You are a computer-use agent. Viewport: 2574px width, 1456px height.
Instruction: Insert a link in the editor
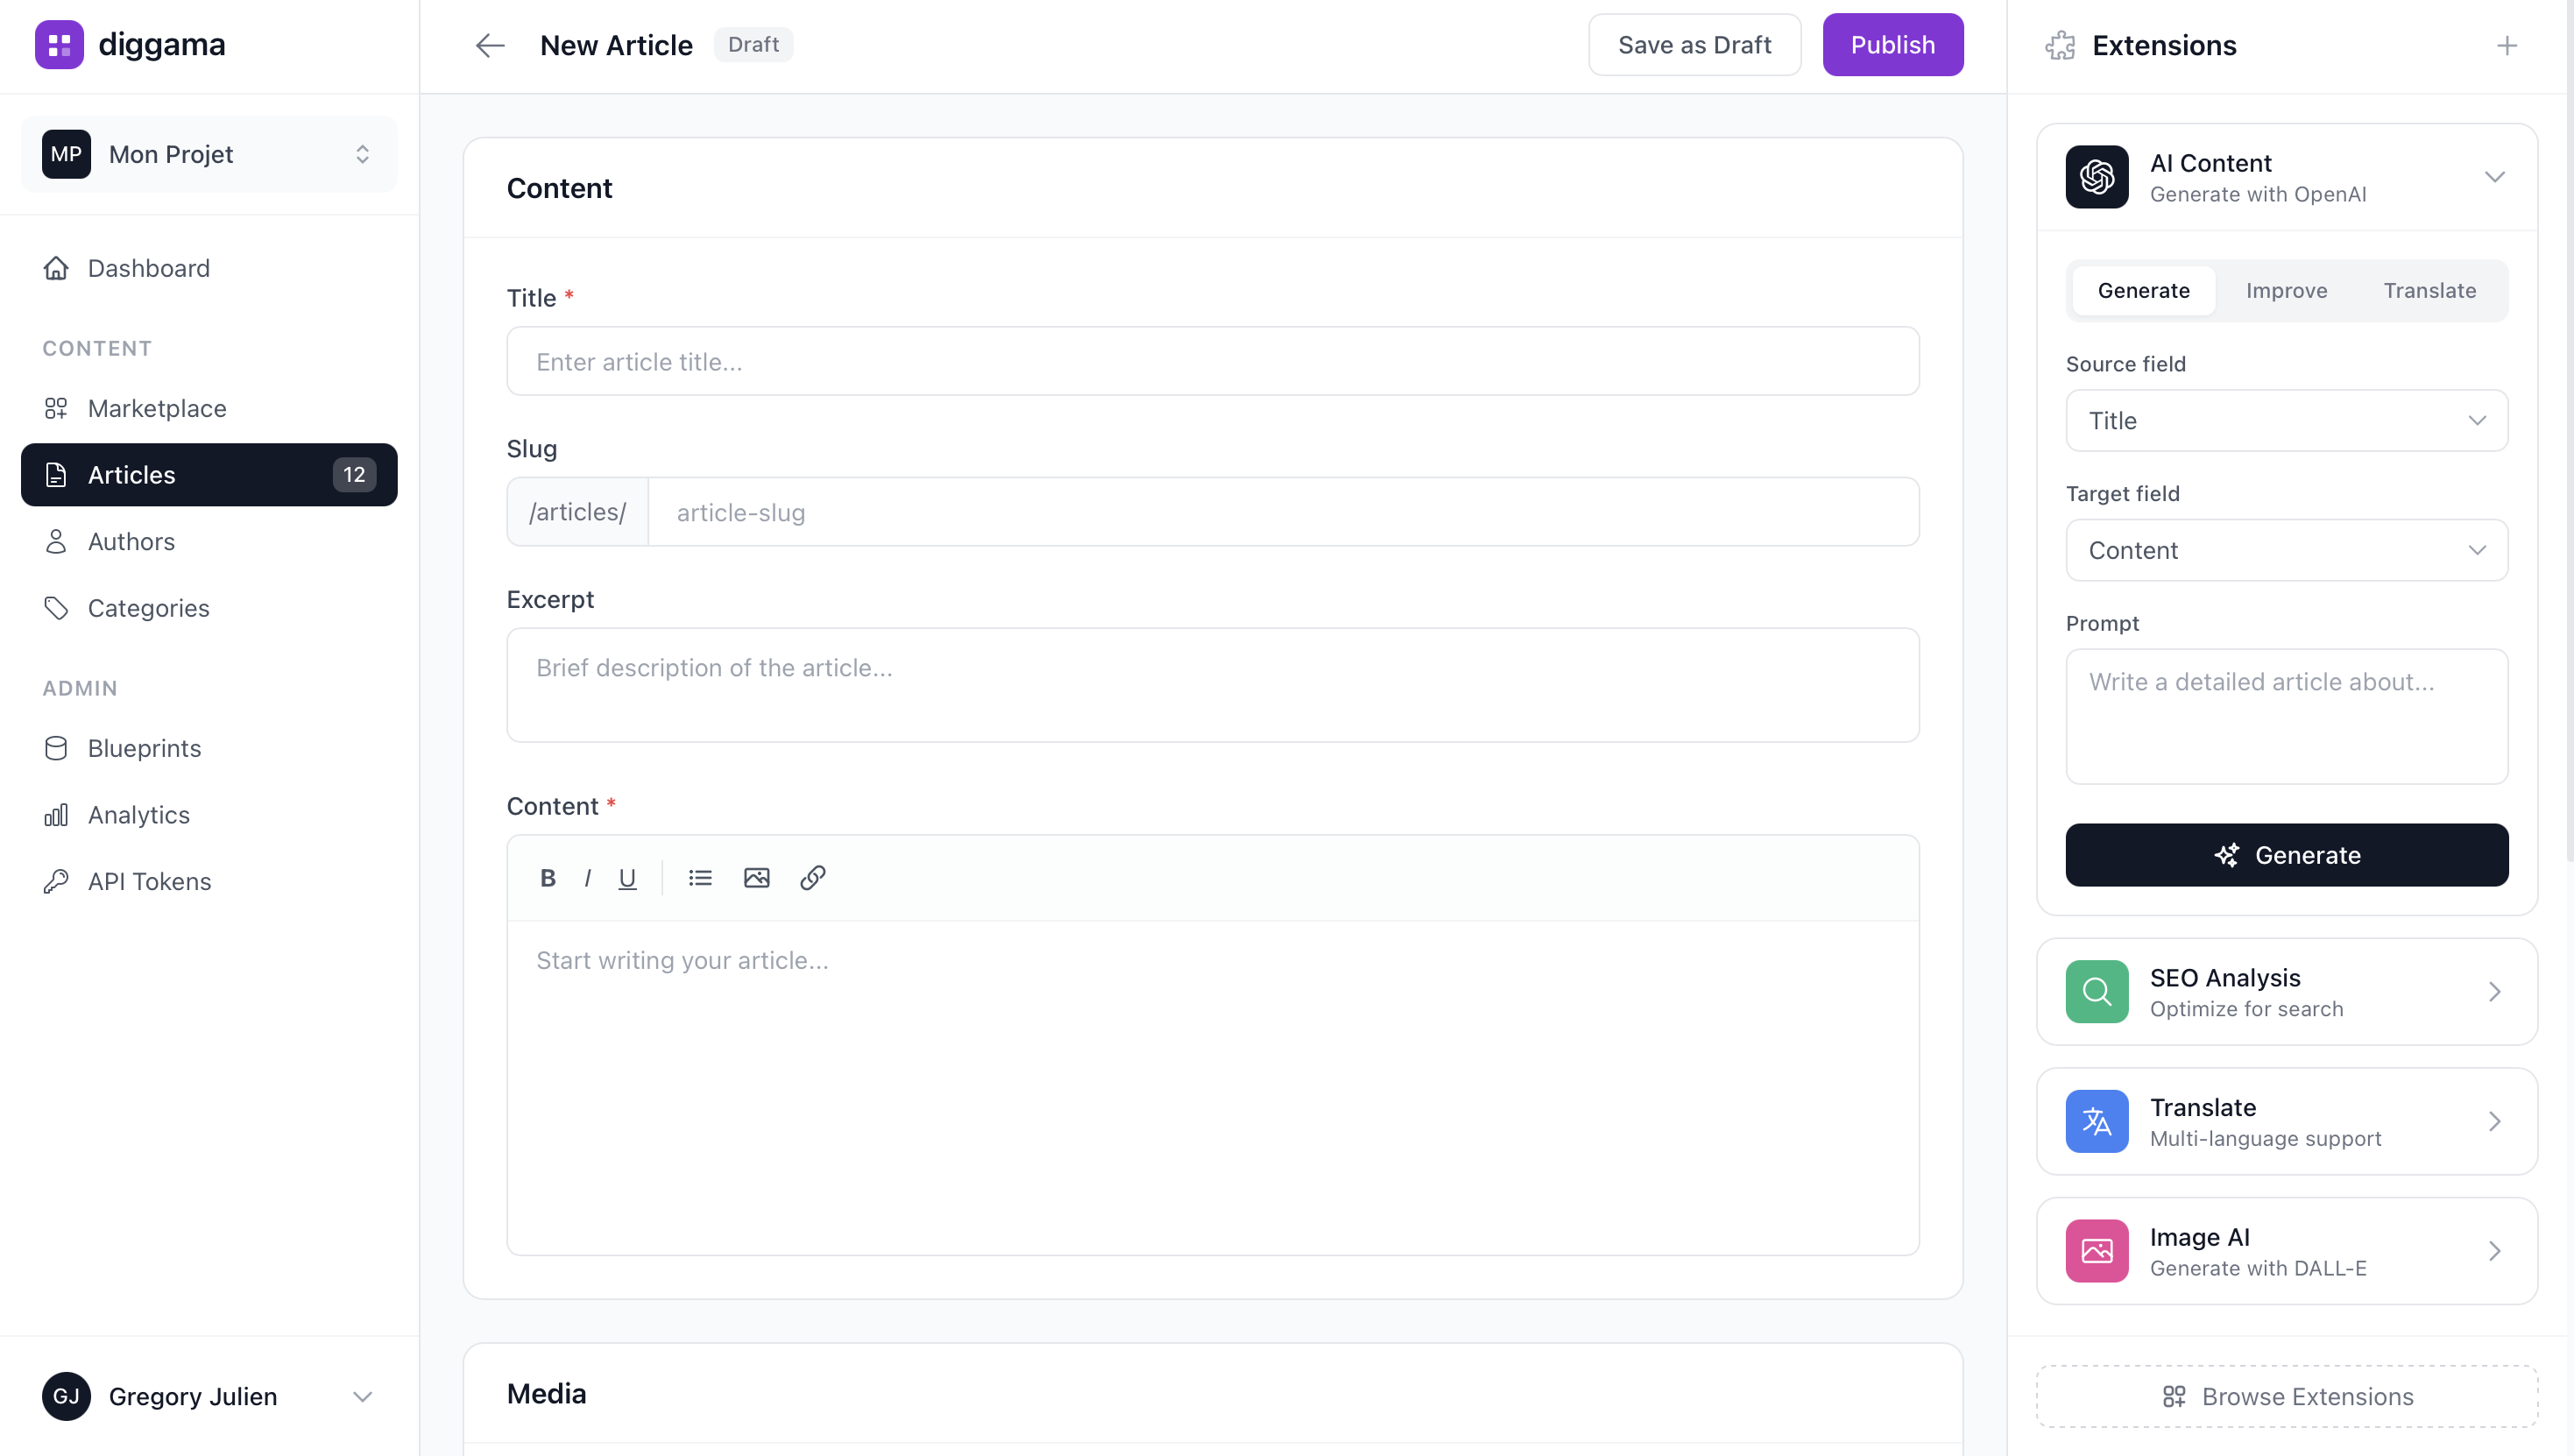point(812,878)
